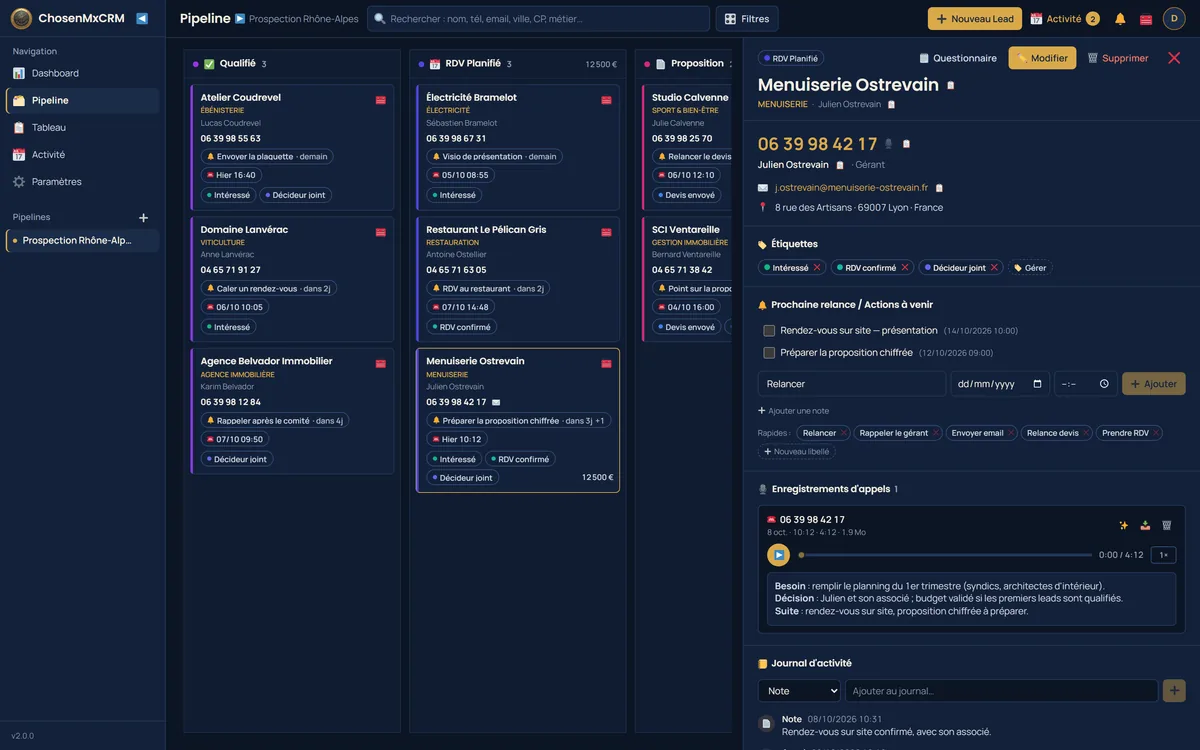Expand Ajouter une note
1200x750 pixels.
(x=793, y=411)
